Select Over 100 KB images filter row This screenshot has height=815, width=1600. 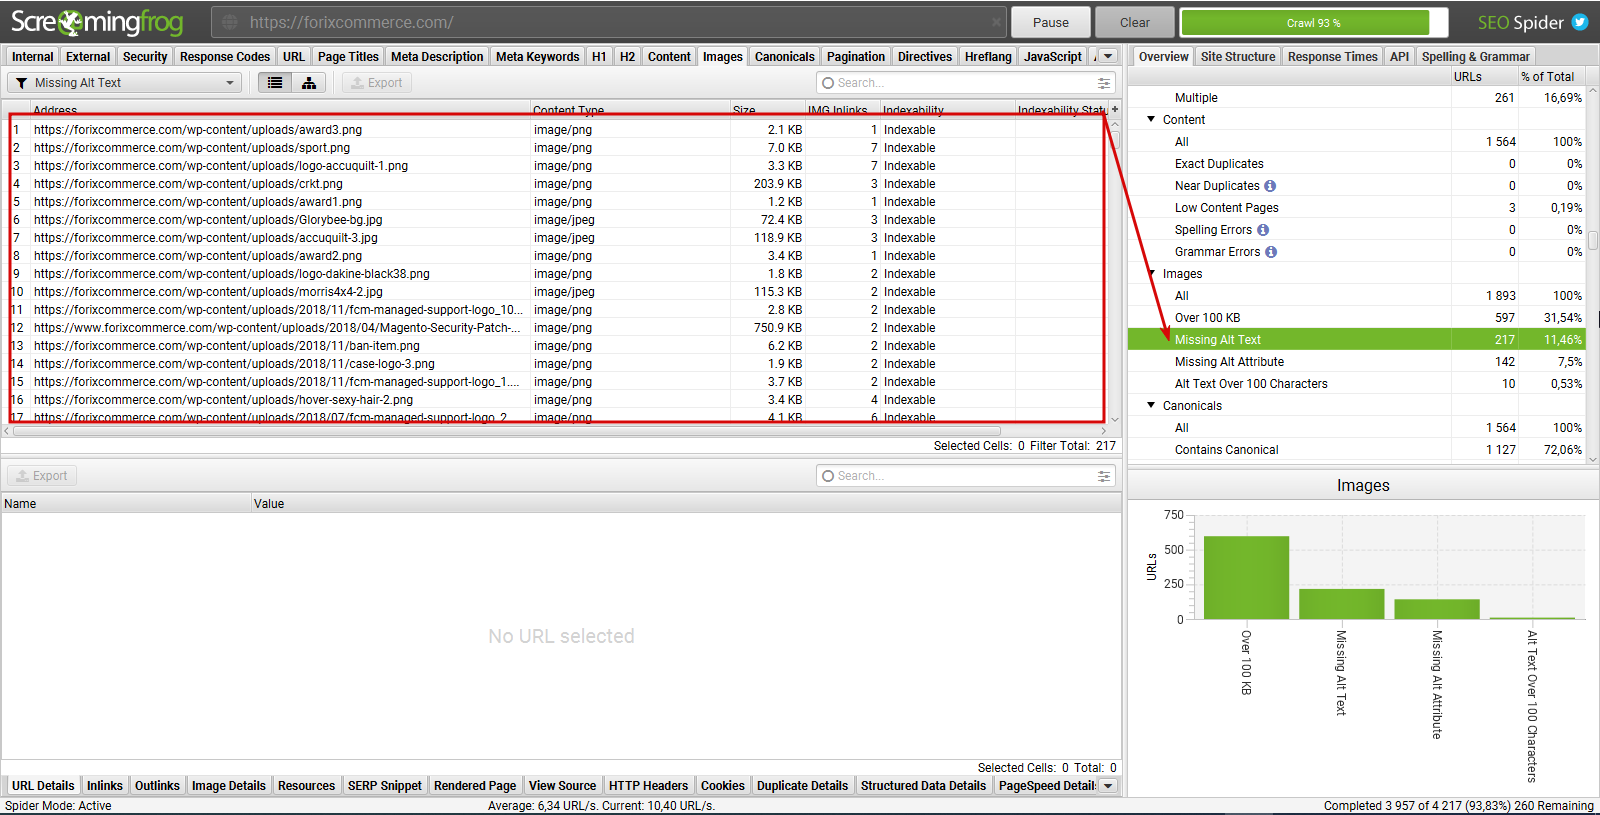(x=1356, y=318)
